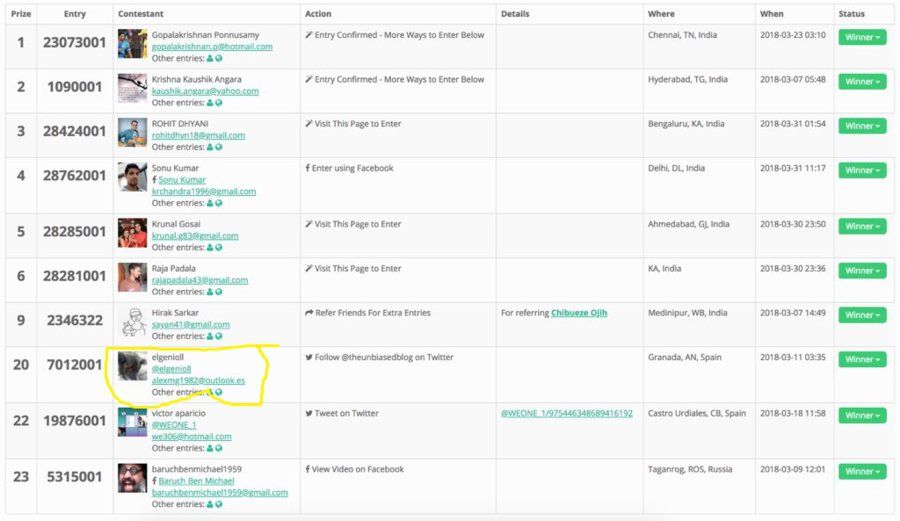Image resolution: width=900 pixels, height=521 pixels.
Task: Click person icon in Raja Padala's other entries
Action: [x=210, y=291]
